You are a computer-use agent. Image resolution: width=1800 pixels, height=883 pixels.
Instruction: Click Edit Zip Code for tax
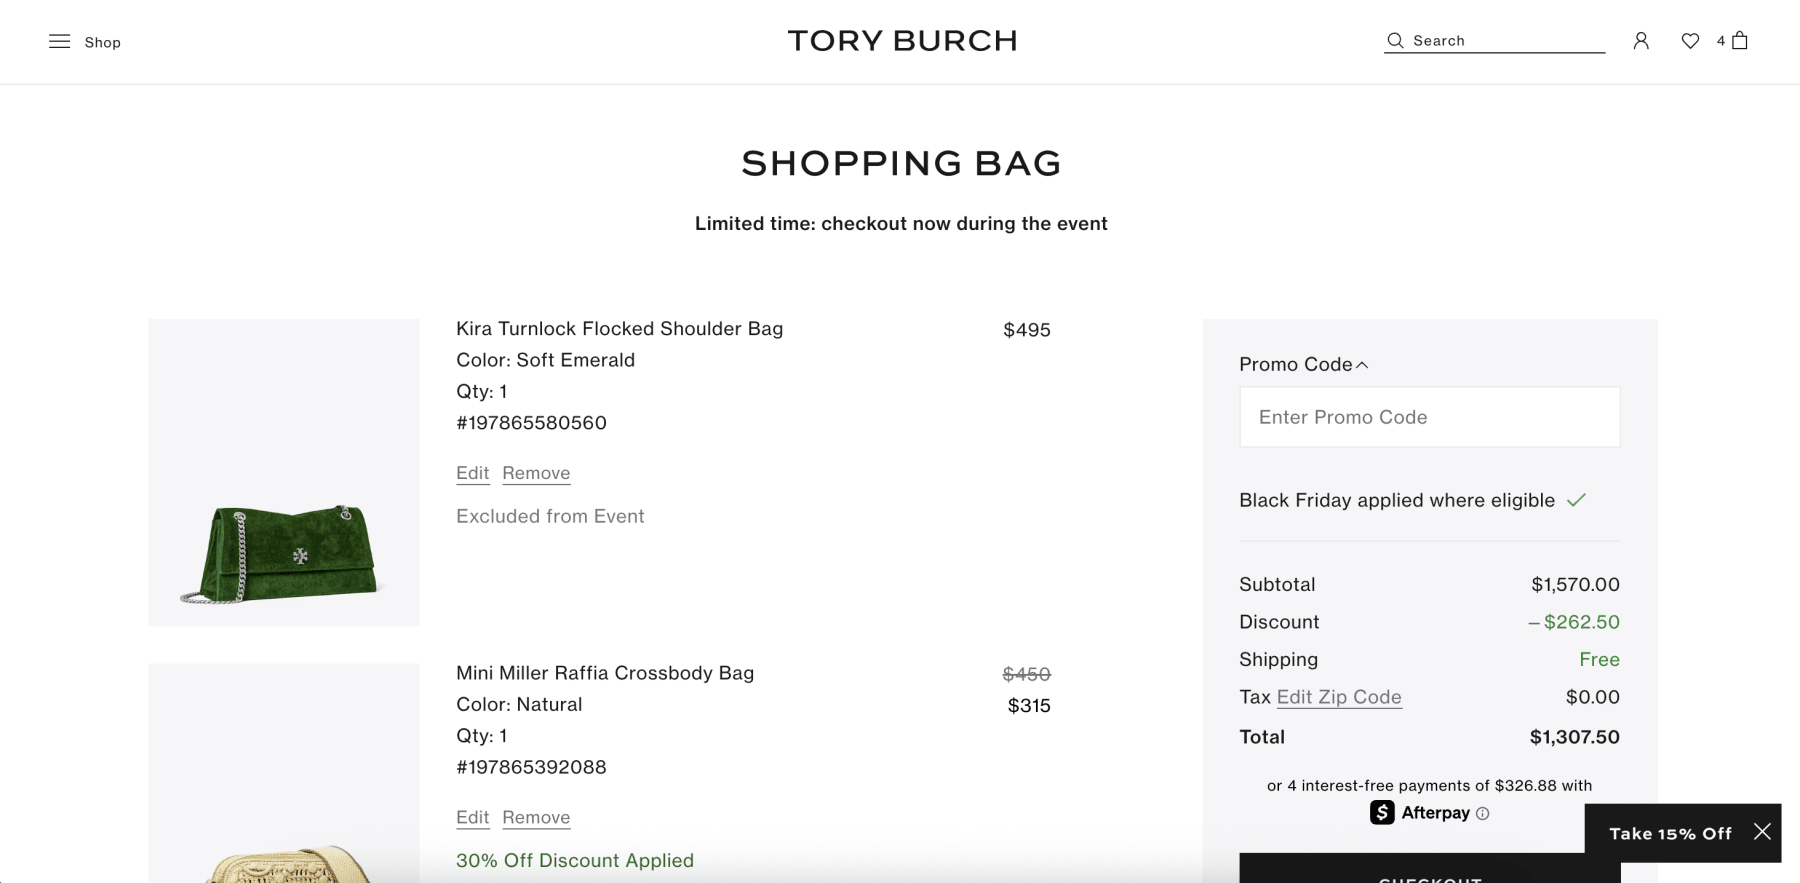coord(1339,697)
